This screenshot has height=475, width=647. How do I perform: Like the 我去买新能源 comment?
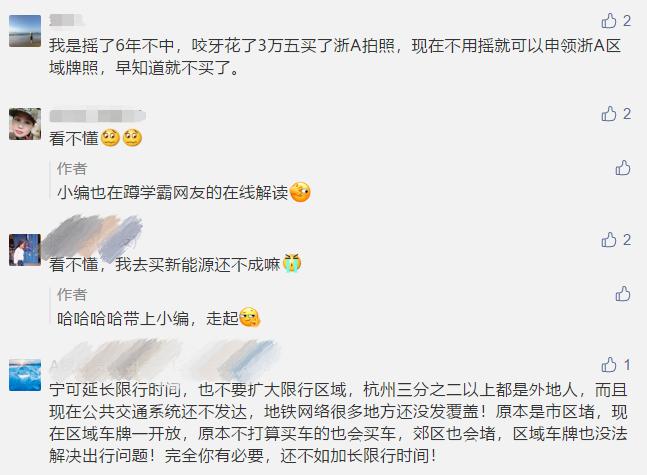click(x=616, y=239)
